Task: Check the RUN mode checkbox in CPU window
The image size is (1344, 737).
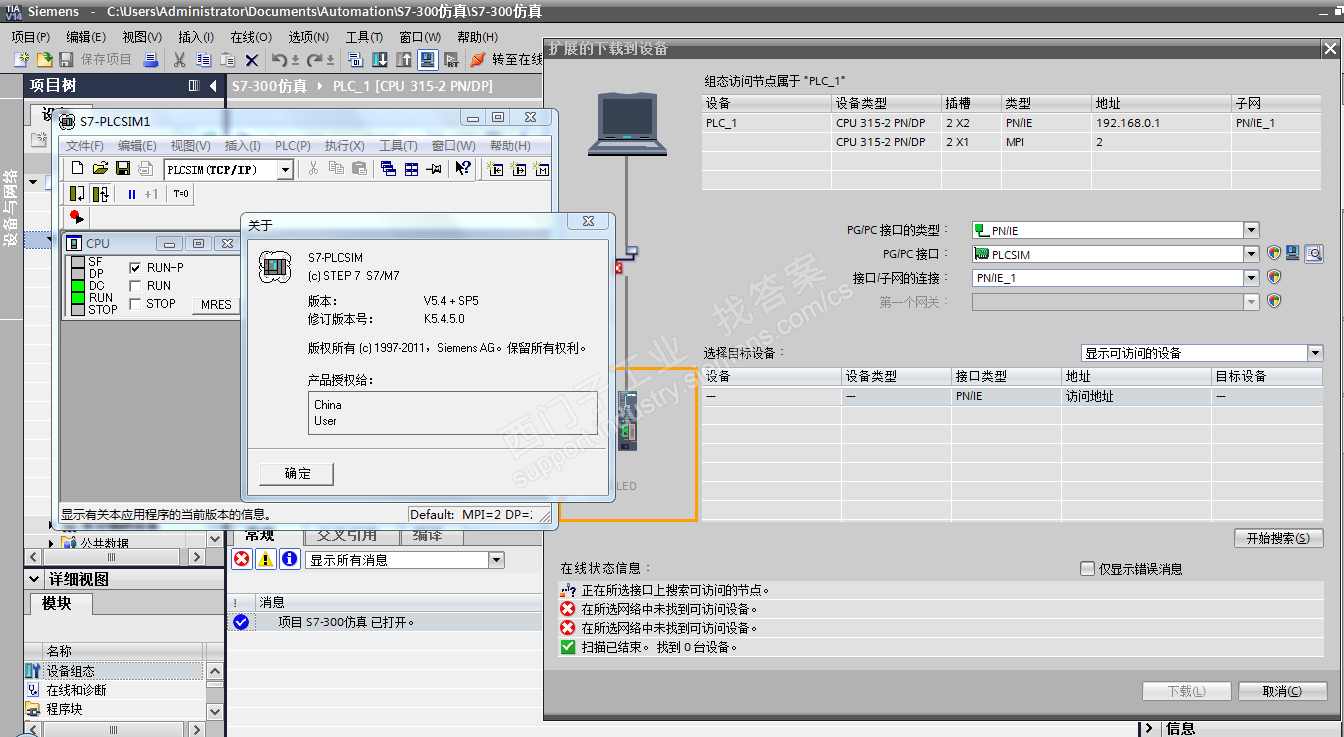Action: click(x=136, y=286)
